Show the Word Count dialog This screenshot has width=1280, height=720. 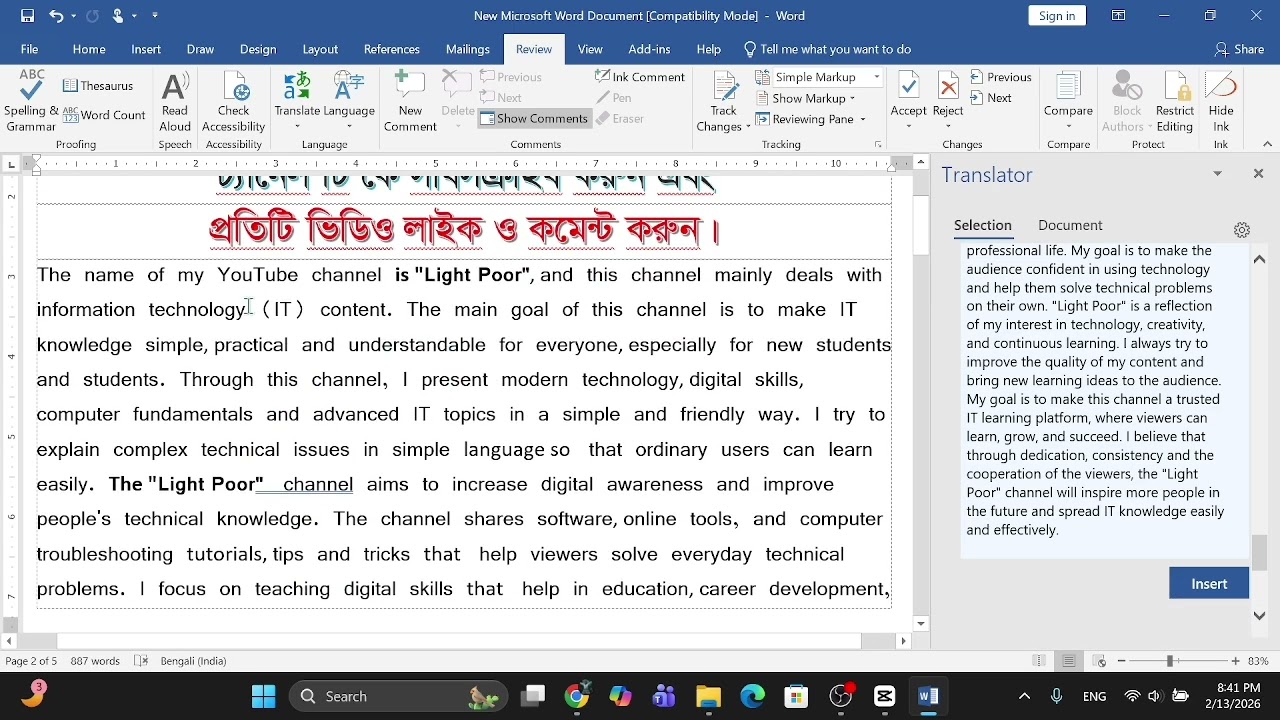(x=105, y=115)
